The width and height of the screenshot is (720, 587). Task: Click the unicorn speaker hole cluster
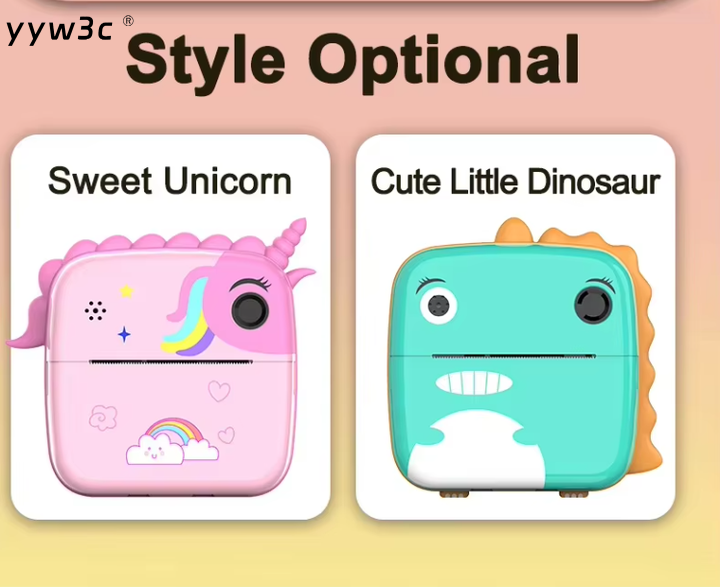click(96, 311)
